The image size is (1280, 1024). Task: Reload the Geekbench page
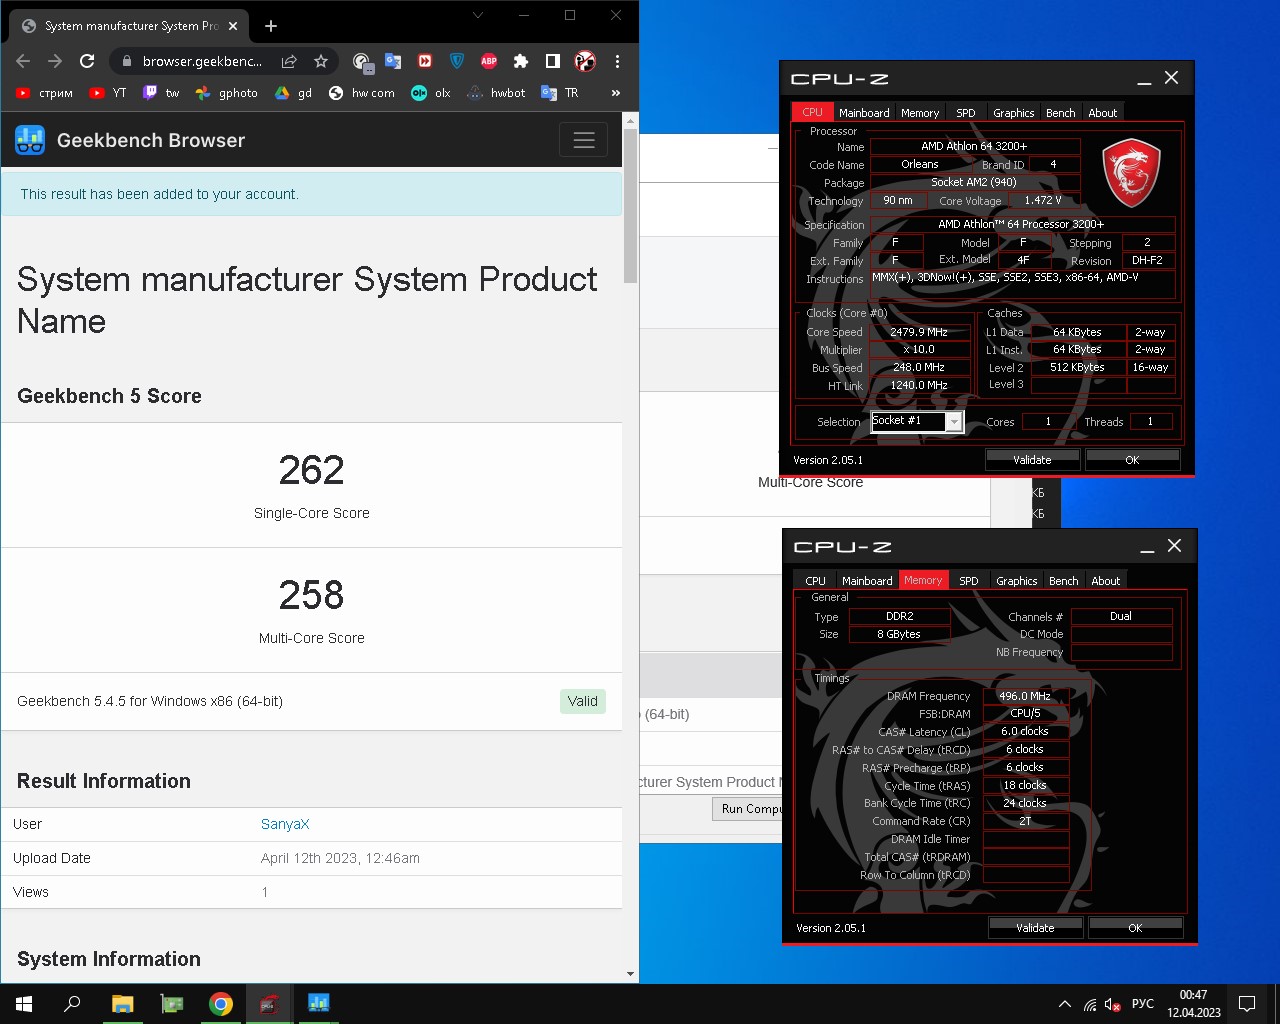point(87,61)
